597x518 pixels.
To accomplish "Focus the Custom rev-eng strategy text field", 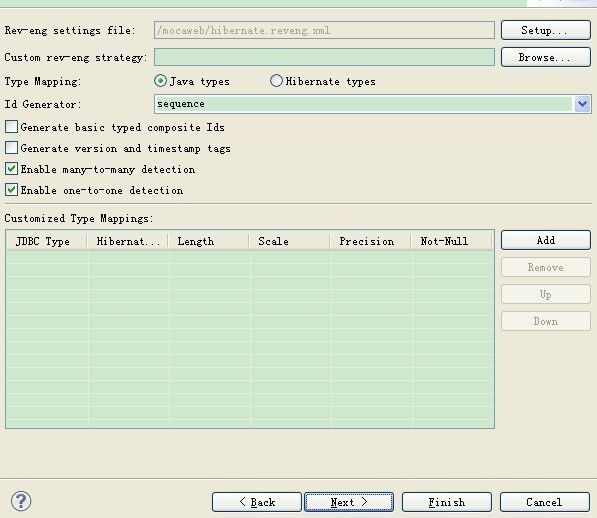I will pyautogui.click(x=324, y=57).
